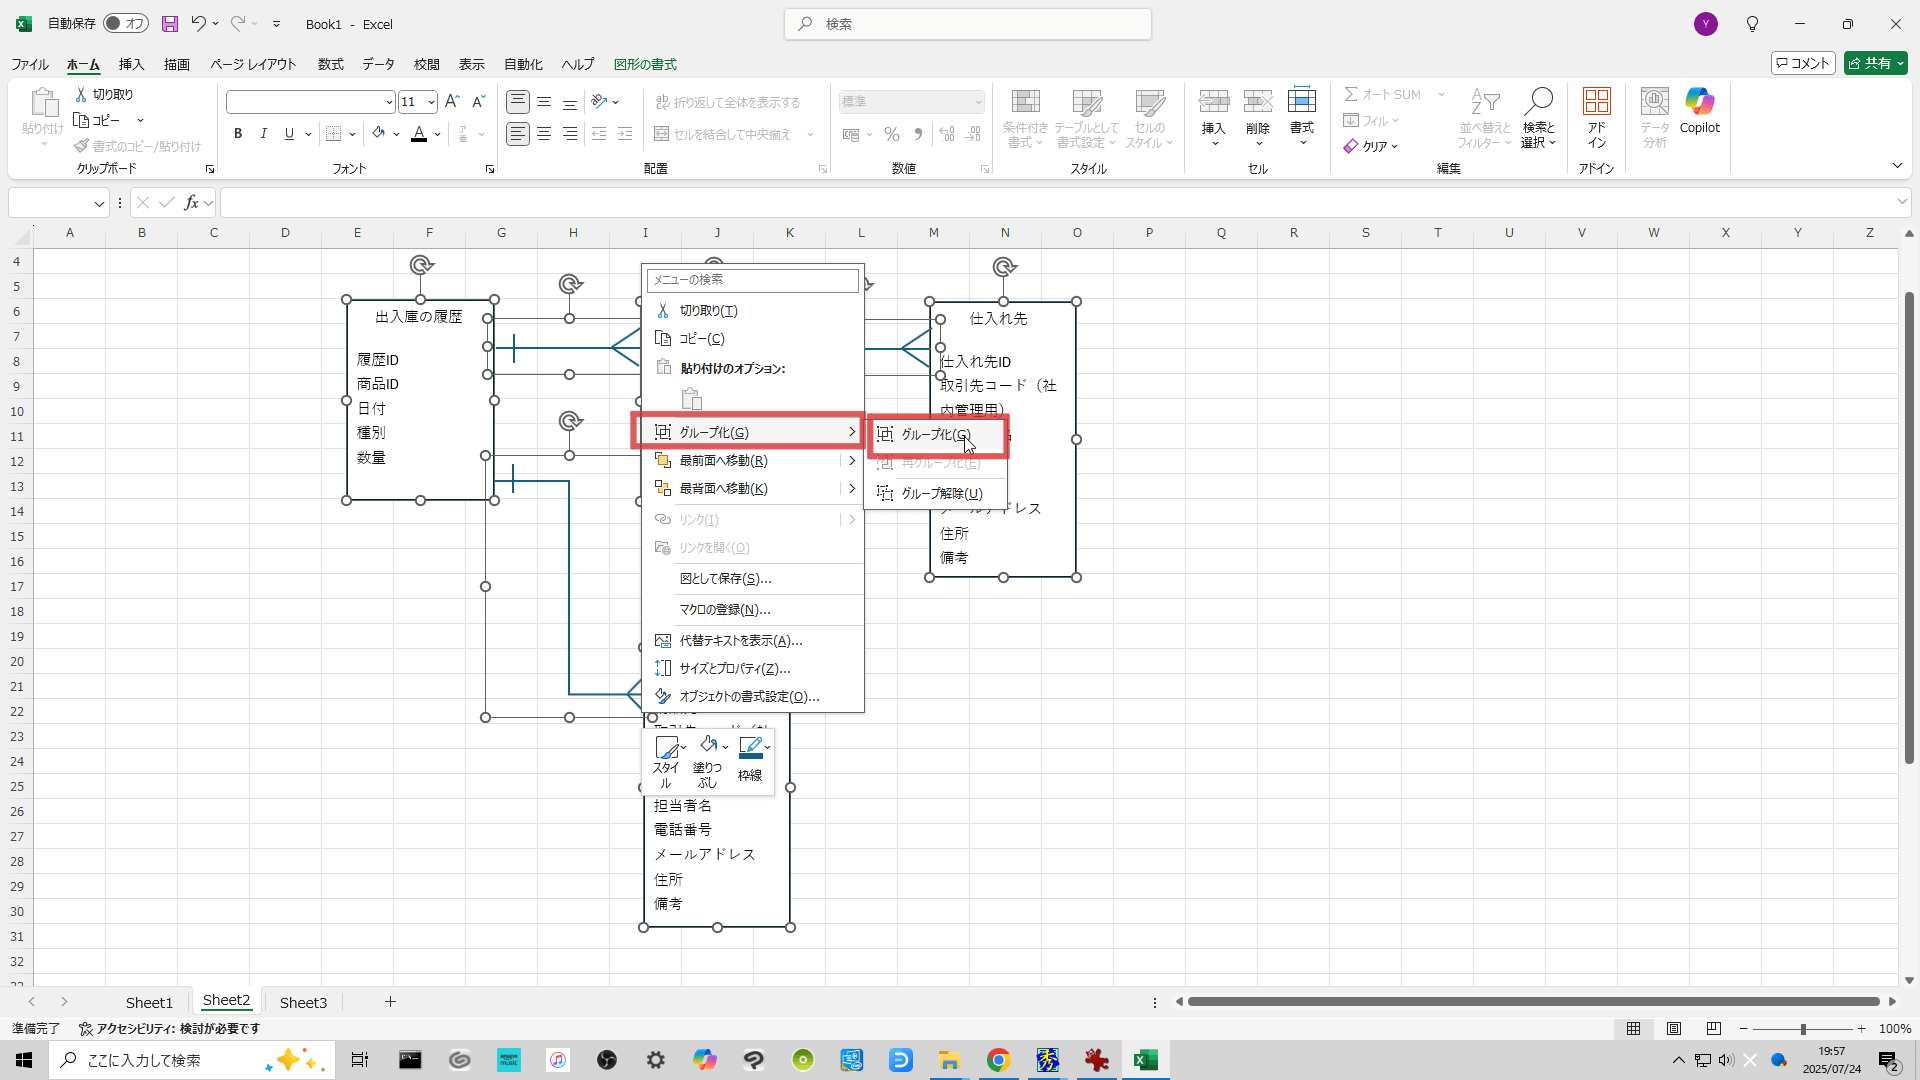Click the increase font size icon

452,102
